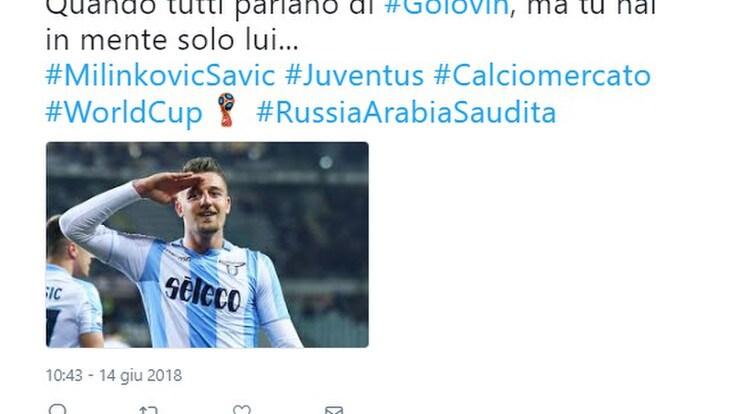
Task: Click the player's saluting hand in photo
Action: pos(164,186)
